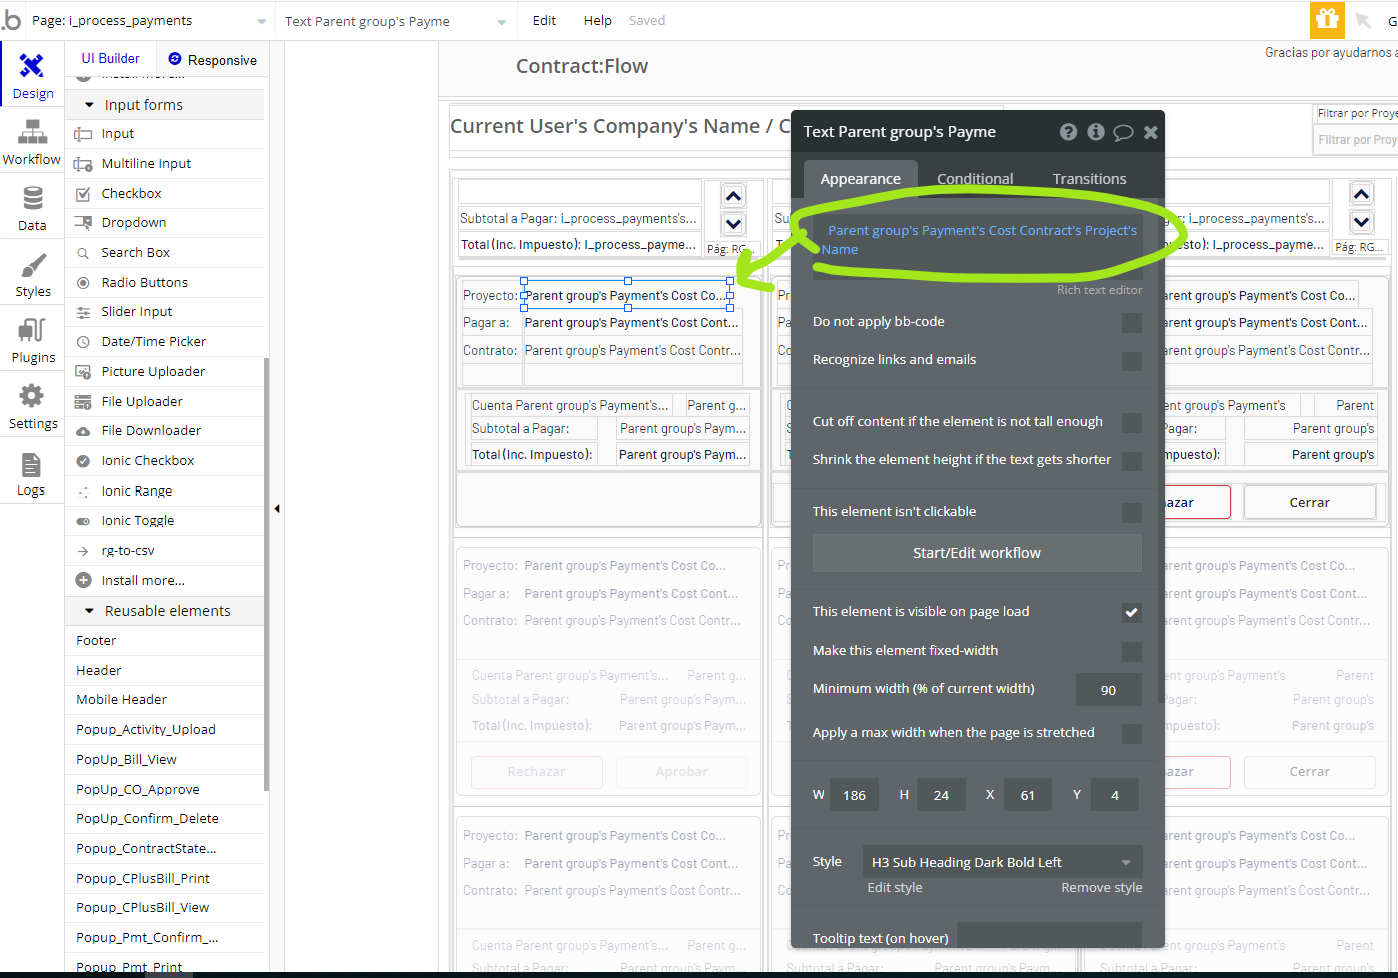Click the info icon in property editor

(1096, 132)
